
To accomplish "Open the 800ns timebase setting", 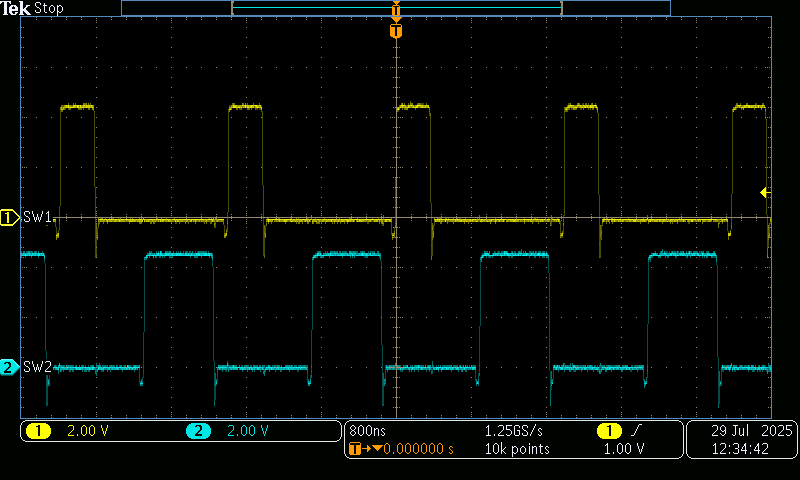I will coord(368,431).
